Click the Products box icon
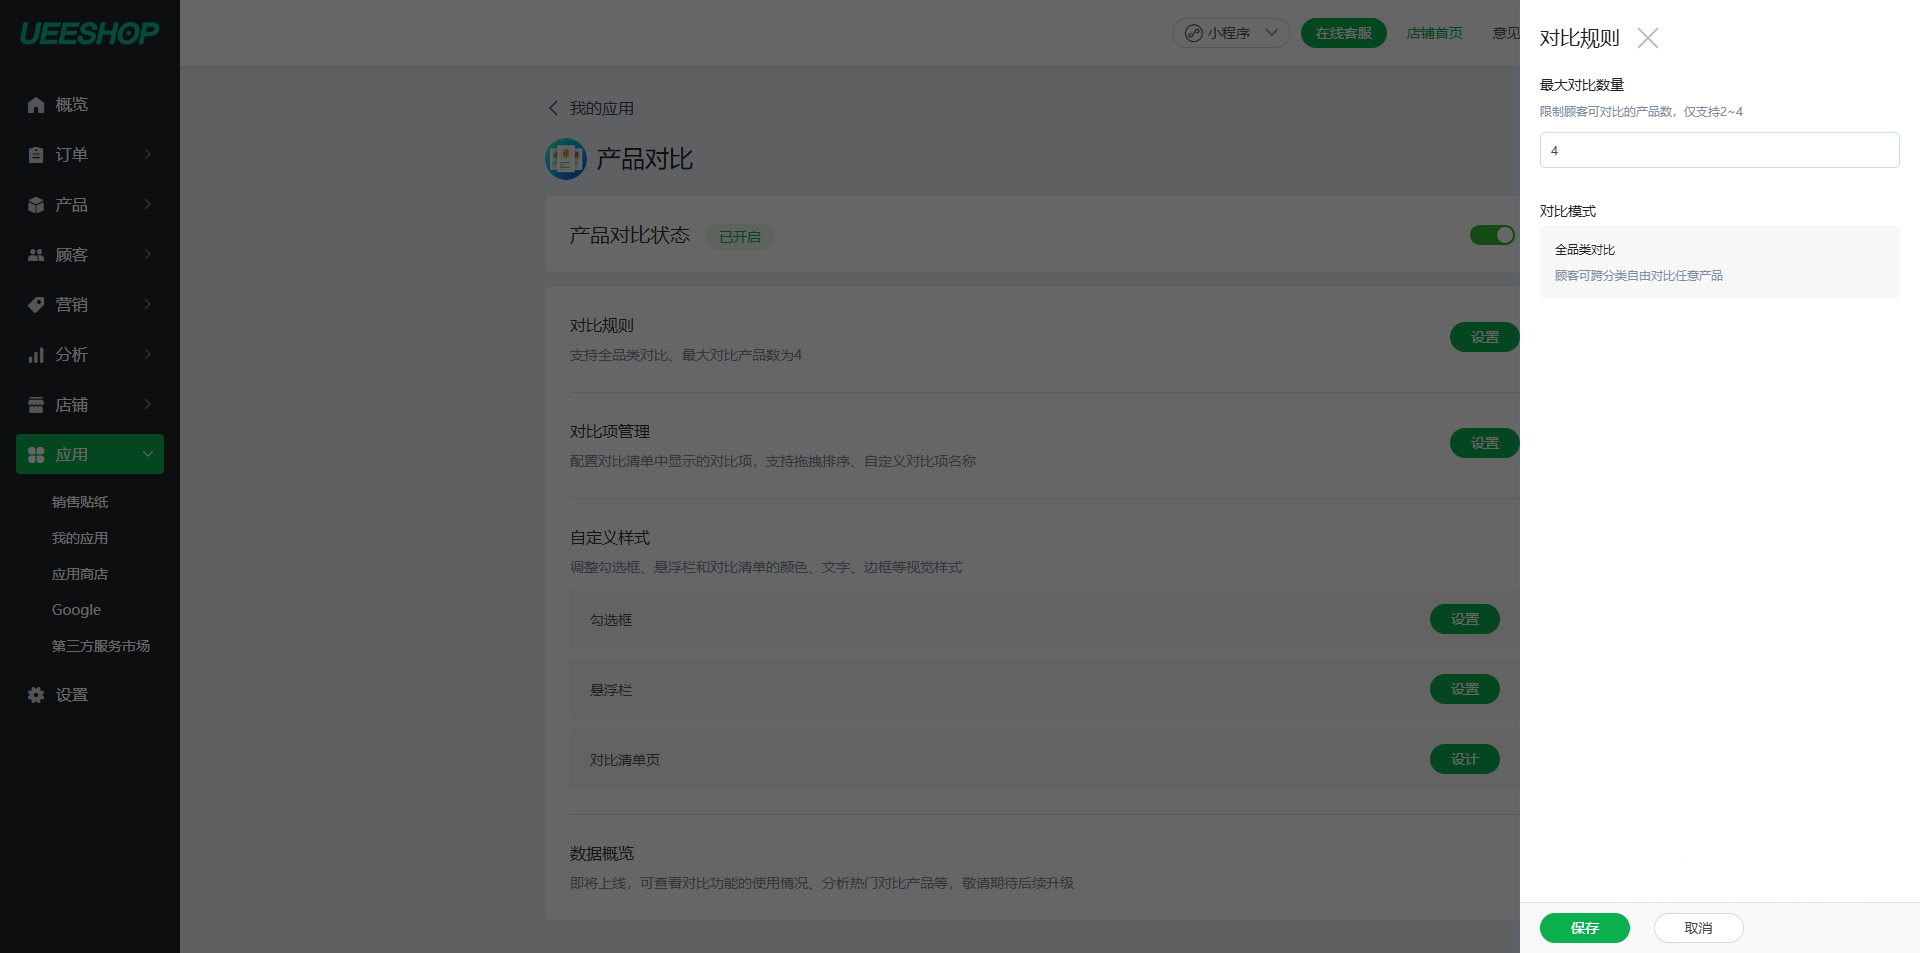The width and height of the screenshot is (1920, 953). (36, 205)
